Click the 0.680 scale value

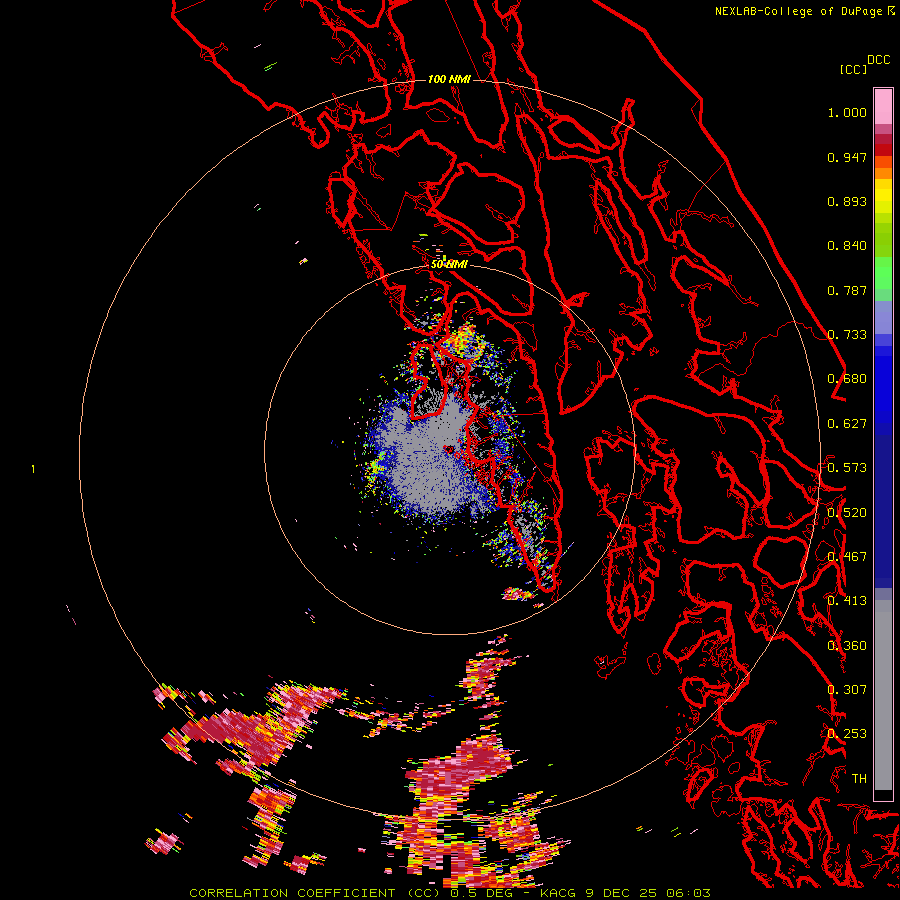[x=847, y=379]
